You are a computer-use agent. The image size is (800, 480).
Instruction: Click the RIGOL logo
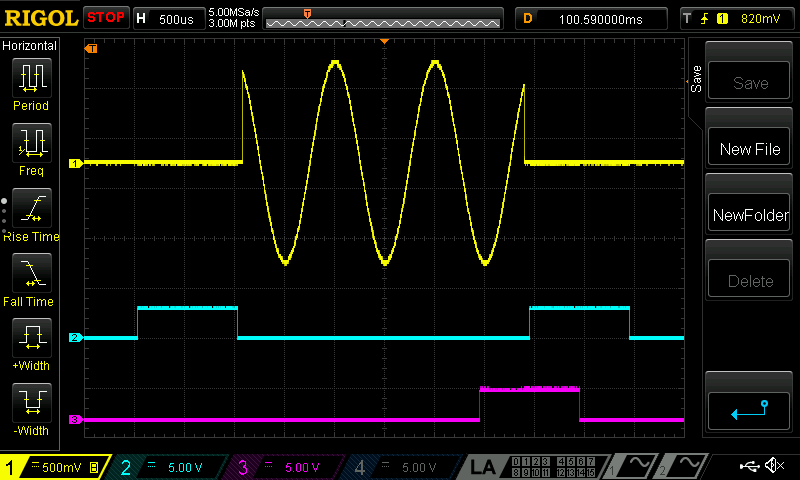[x=41, y=18]
